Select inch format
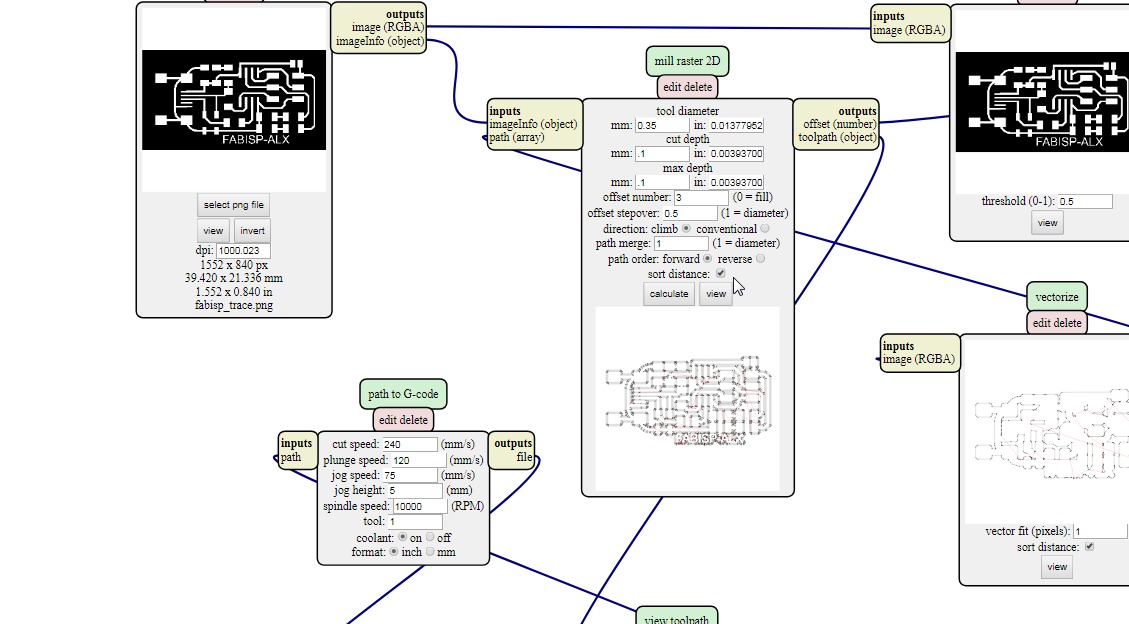 pyautogui.click(x=394, y=551)
